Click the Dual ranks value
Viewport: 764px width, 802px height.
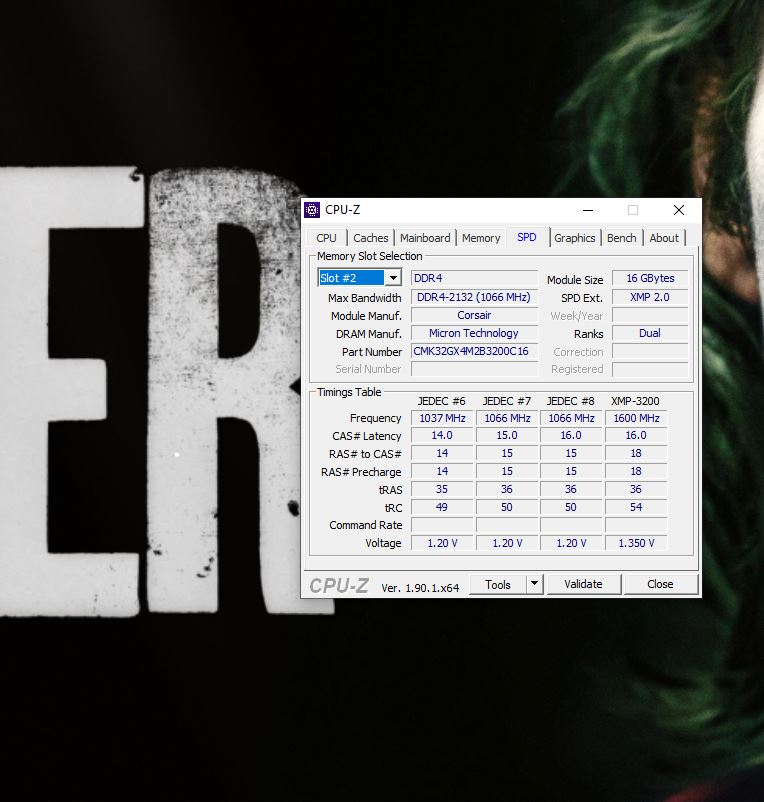[650, 333]
